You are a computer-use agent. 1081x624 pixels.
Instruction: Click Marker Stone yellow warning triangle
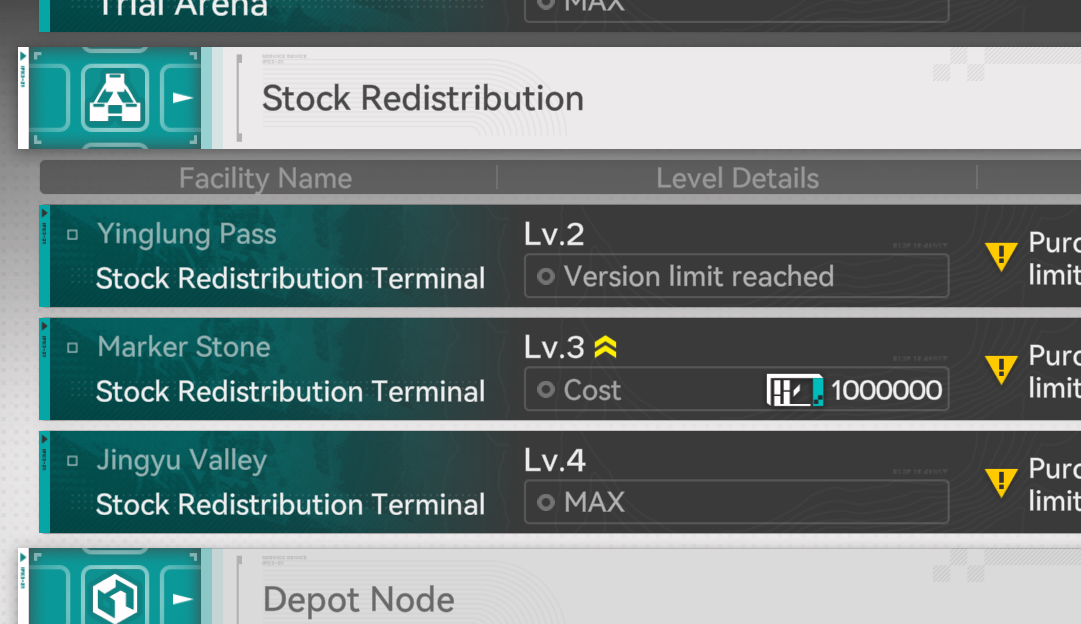click(x=1001, y=370)
